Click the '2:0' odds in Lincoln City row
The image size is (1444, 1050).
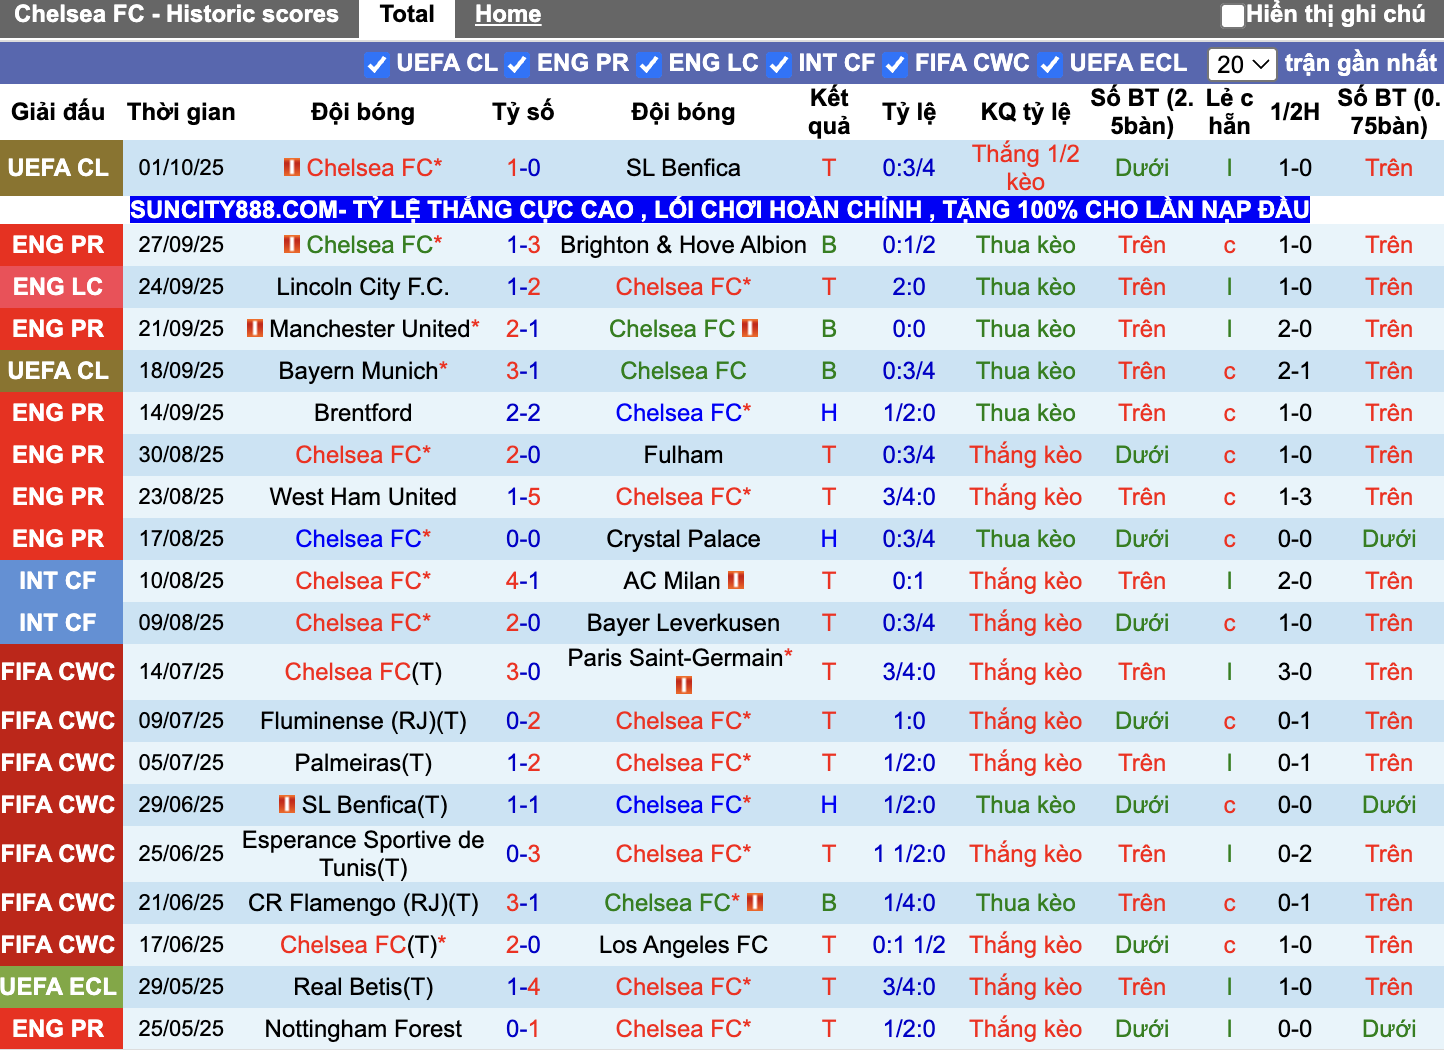(x=909, y=287)
